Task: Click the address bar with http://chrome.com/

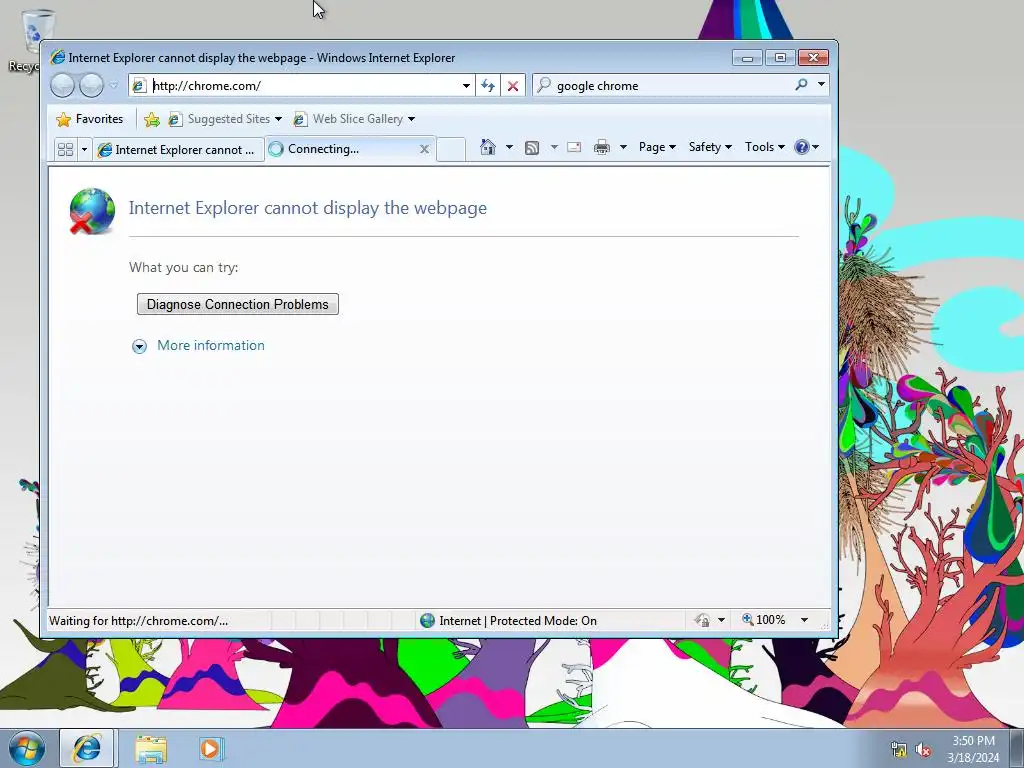Action: coord(300,86)
